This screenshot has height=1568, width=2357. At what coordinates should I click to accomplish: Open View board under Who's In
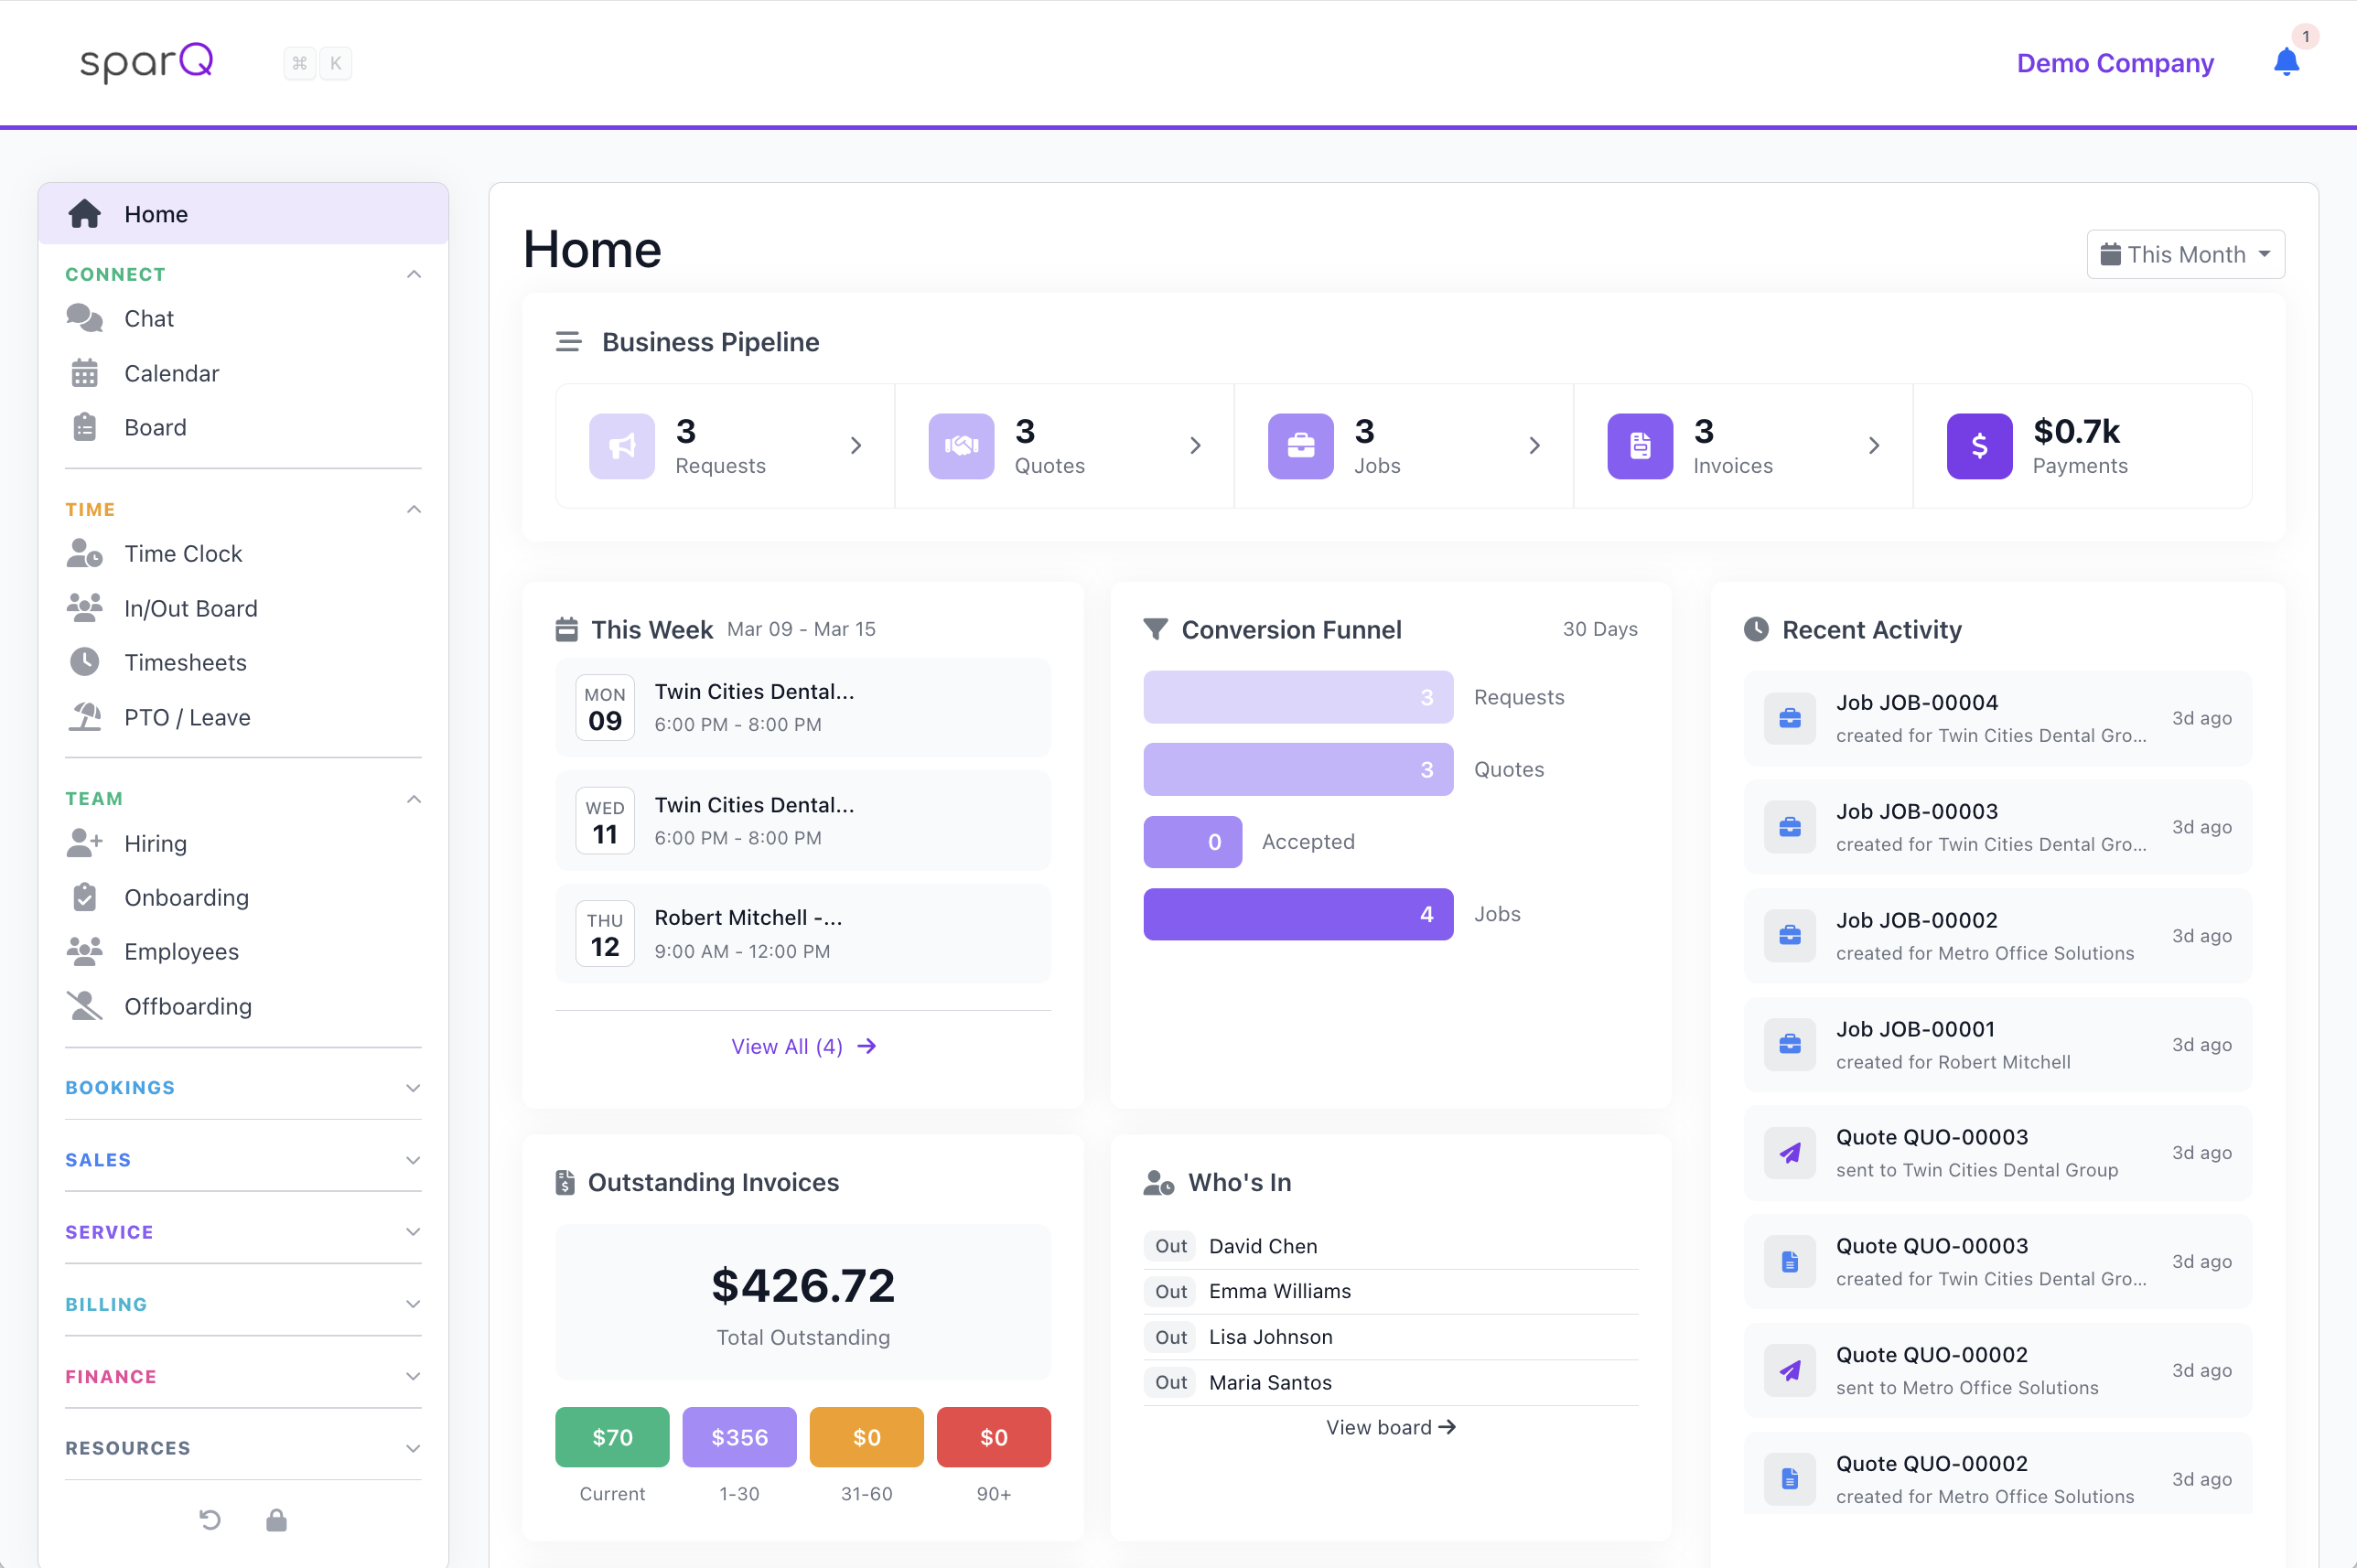coord(1390,1427)
